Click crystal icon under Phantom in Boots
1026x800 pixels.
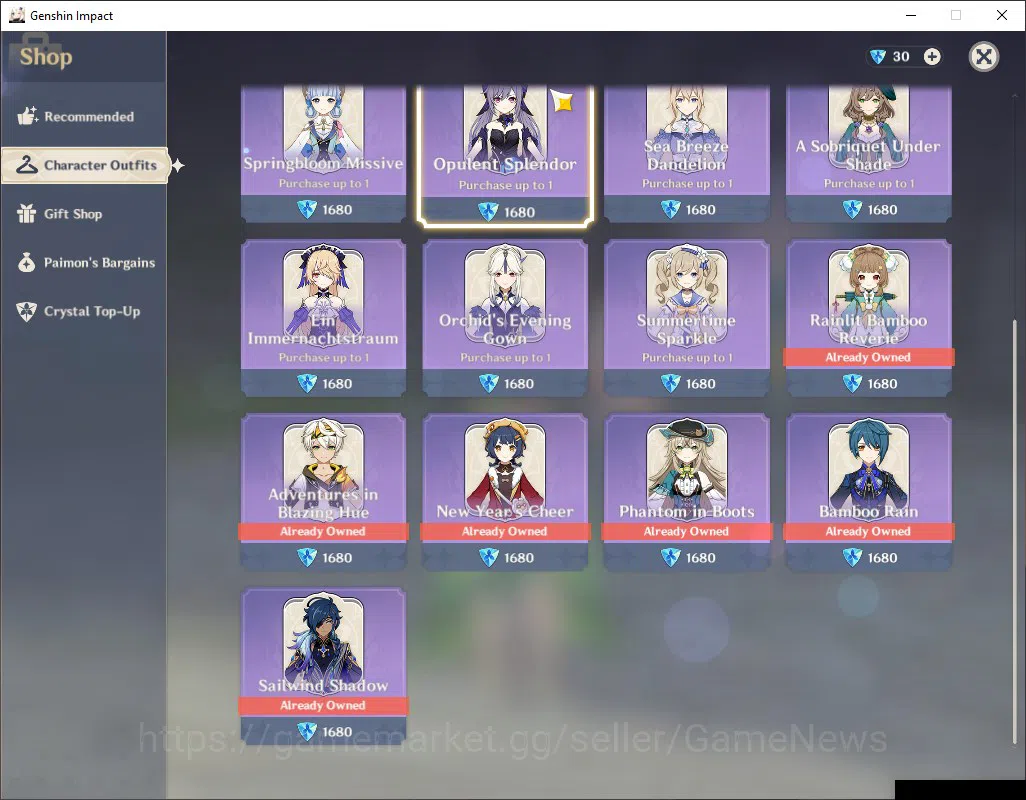tap(670, 557)
